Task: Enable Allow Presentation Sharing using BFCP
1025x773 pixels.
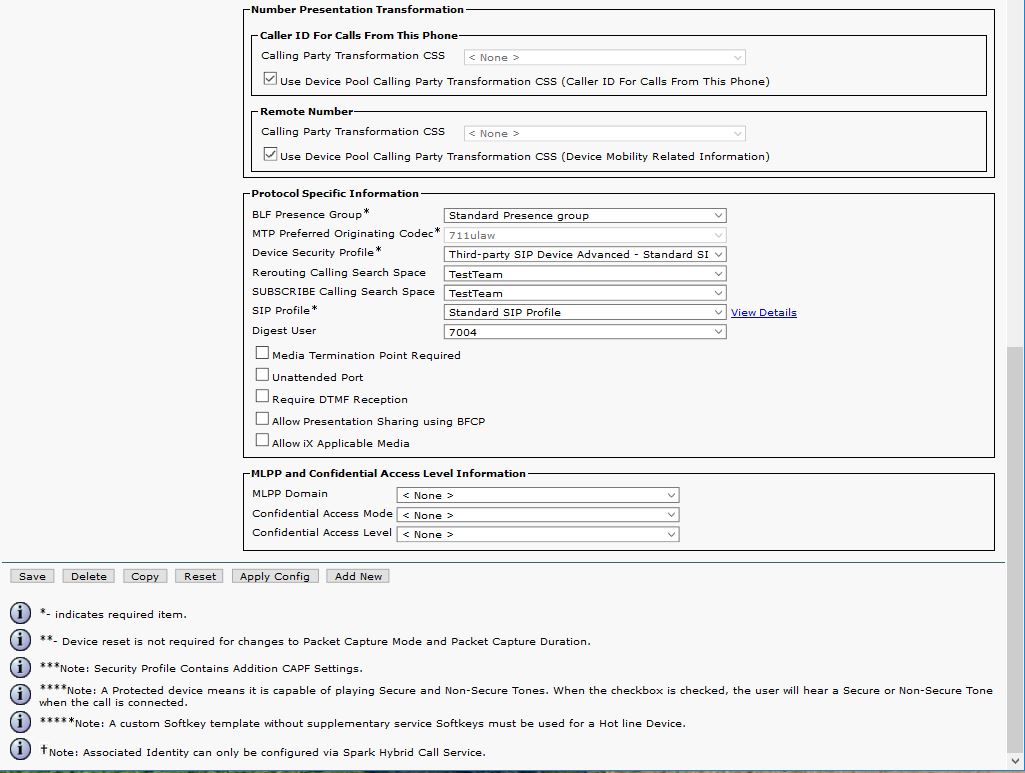Action: click(x=262, y=419)
